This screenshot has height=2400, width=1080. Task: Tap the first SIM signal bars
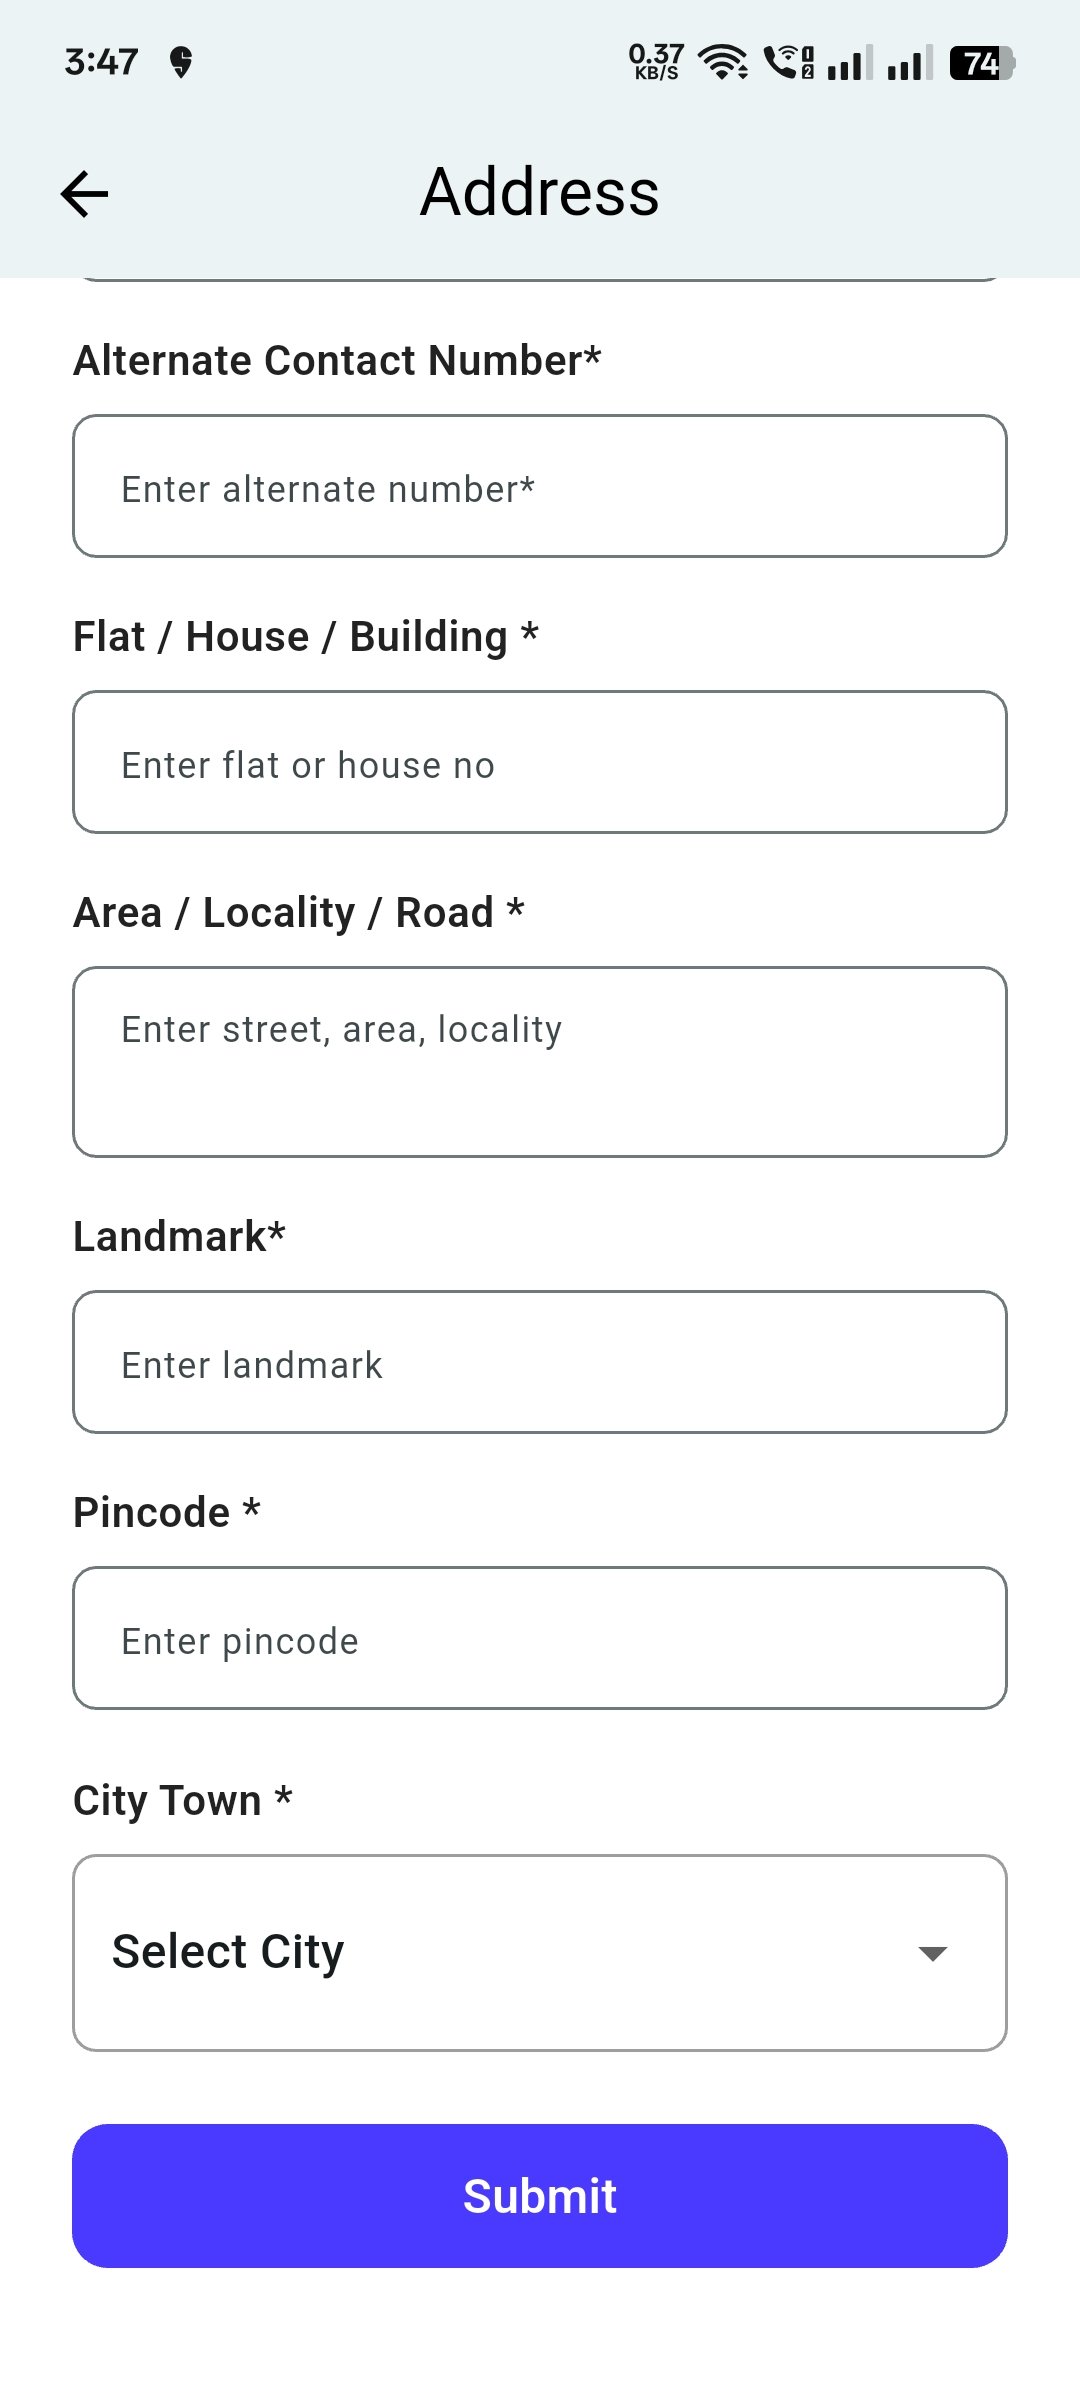[x=850, y=63]
